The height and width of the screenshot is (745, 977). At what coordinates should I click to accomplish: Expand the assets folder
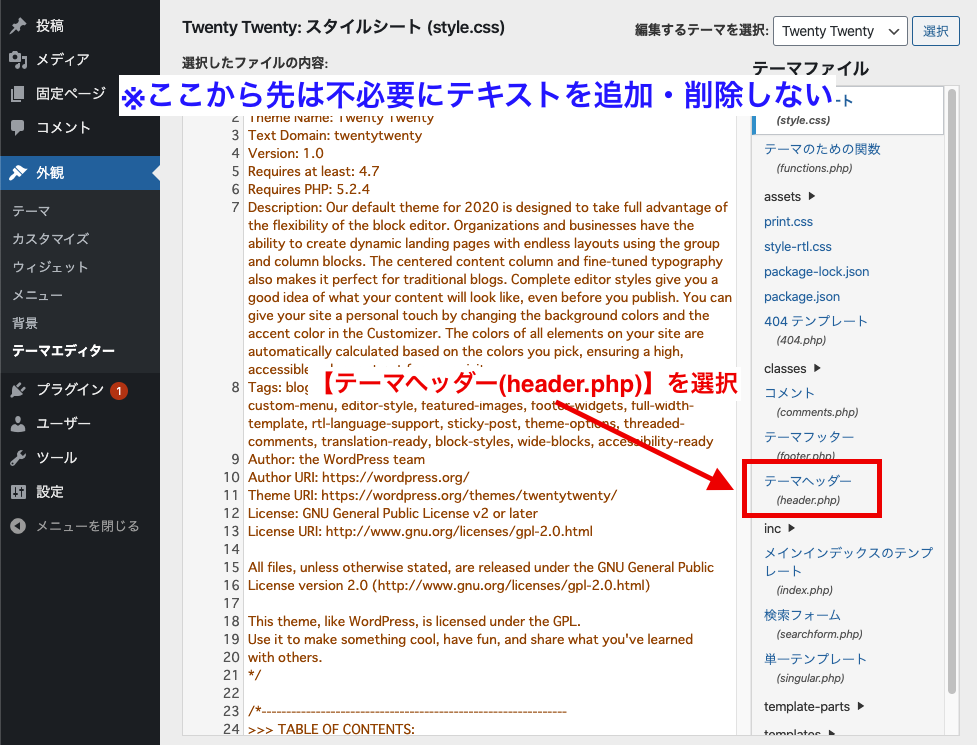pos(789,196)
